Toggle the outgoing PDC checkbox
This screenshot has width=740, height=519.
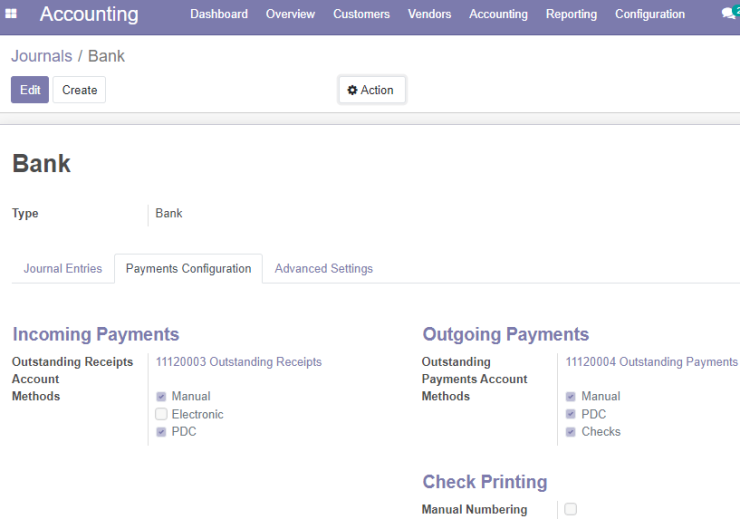pyautogui.click(x=571, y=414)
